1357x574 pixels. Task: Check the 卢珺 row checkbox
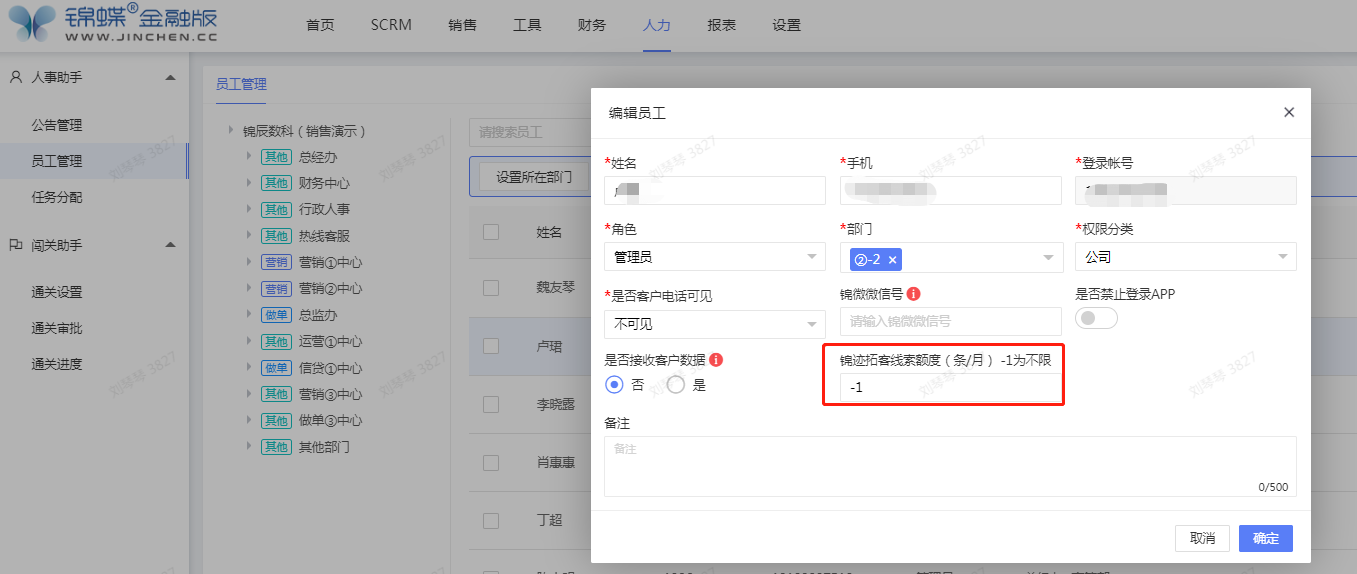coord(491,346)
